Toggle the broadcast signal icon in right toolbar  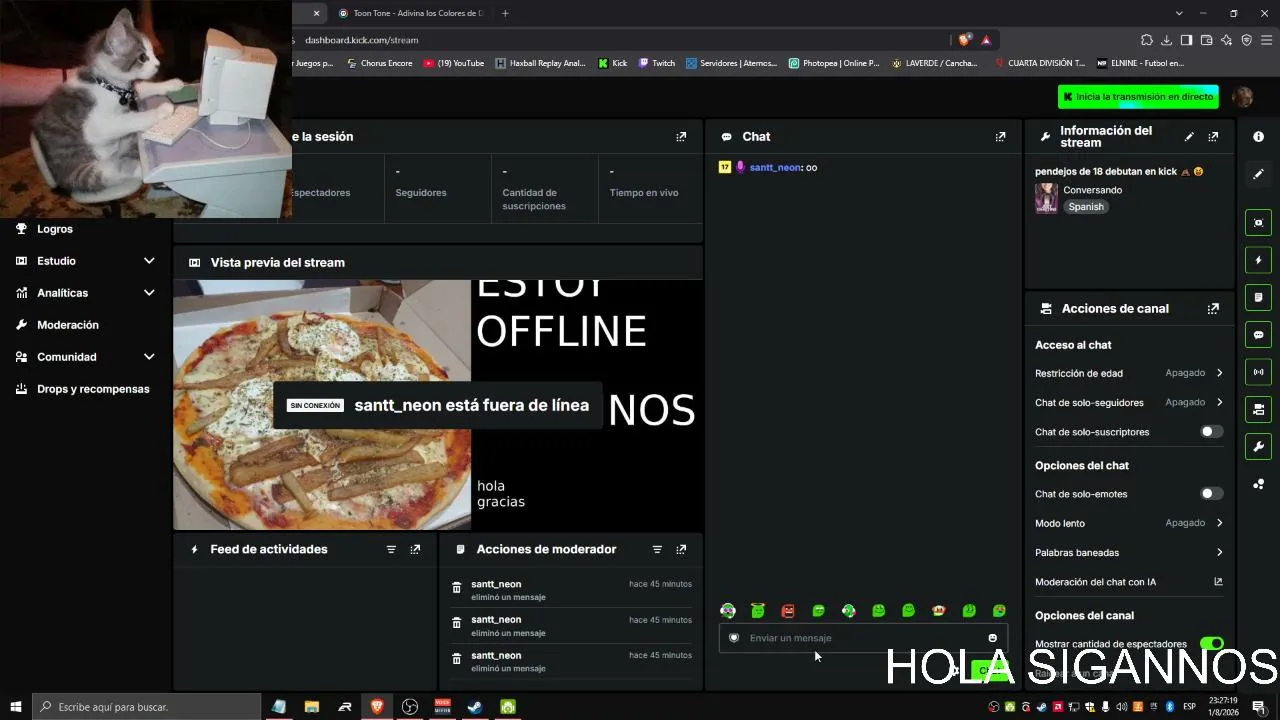tap(1258, 372)
